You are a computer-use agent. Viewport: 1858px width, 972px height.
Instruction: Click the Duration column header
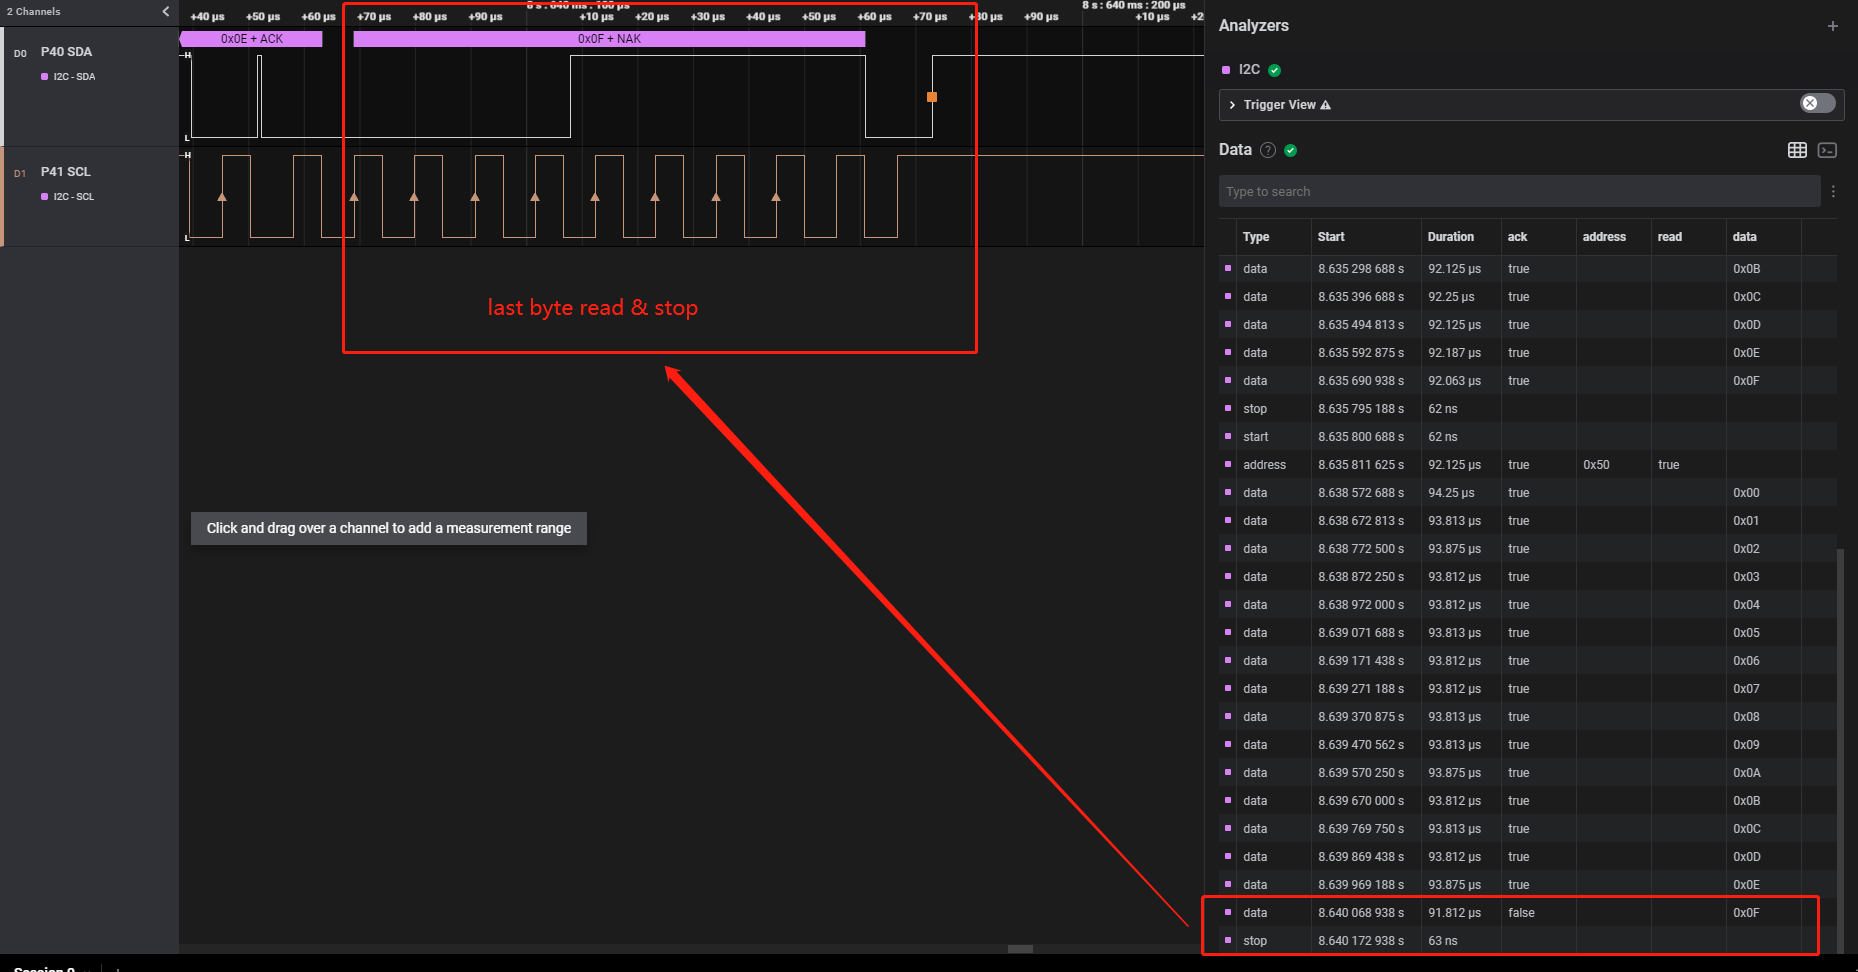tap(1450, 237)
